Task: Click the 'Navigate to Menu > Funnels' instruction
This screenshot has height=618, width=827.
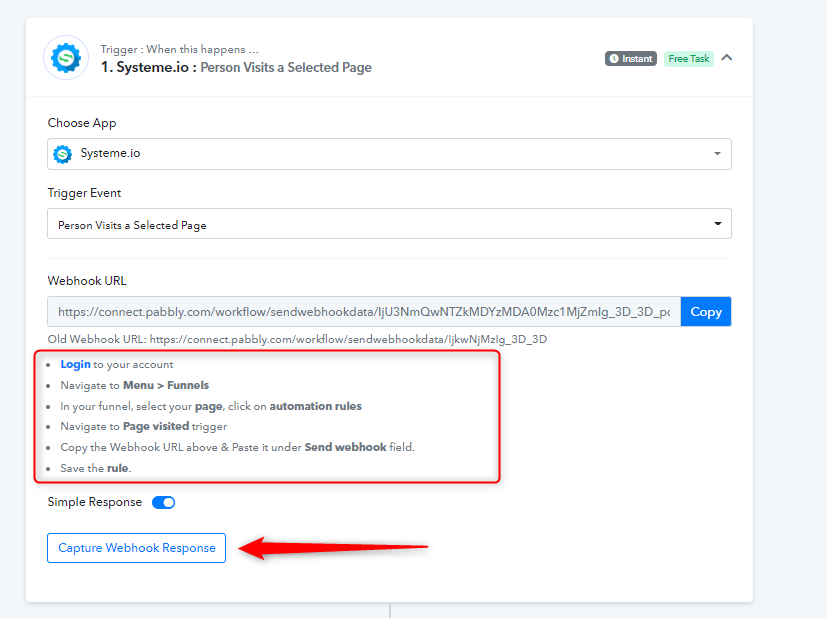Action: tap(134, 385)
